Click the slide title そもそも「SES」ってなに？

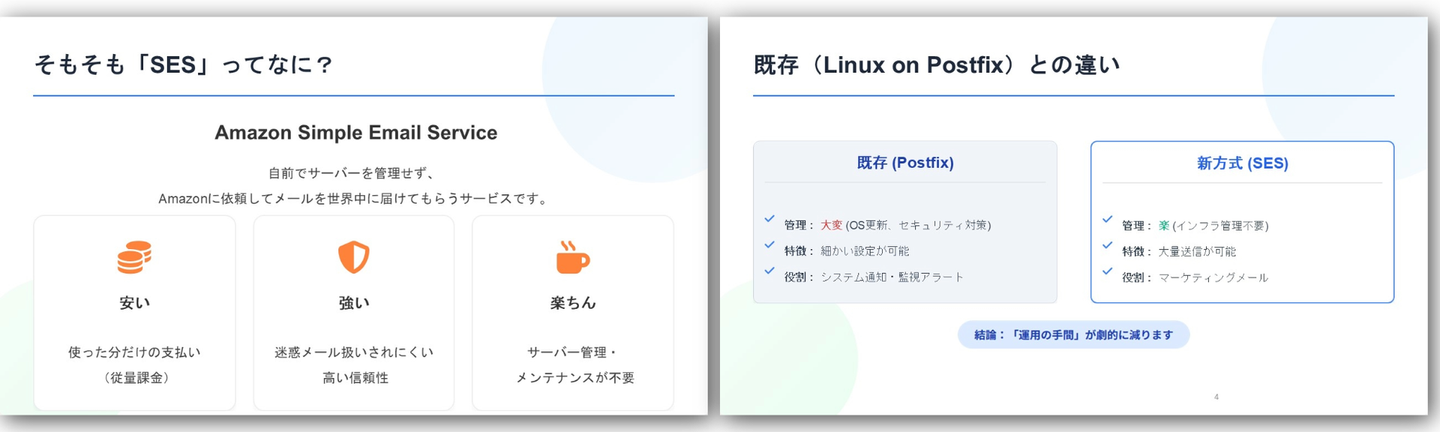click(183, 65)
